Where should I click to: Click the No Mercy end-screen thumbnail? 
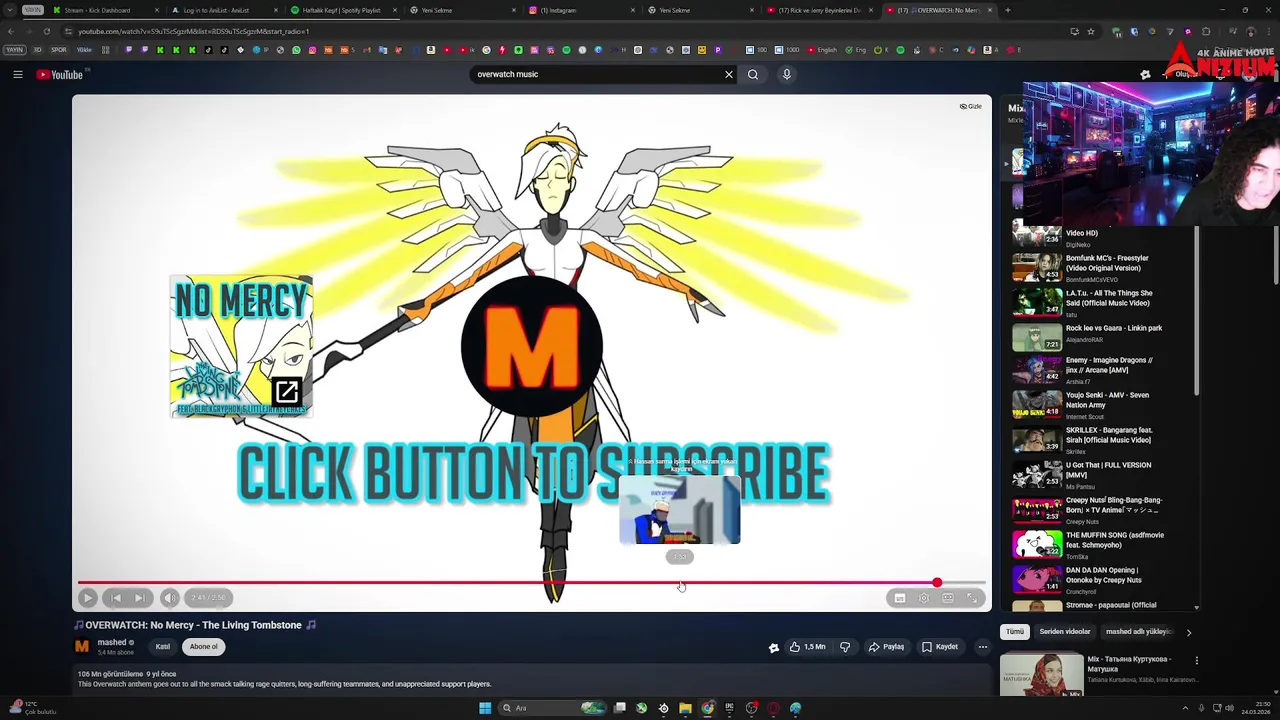(x=241, y=347)
